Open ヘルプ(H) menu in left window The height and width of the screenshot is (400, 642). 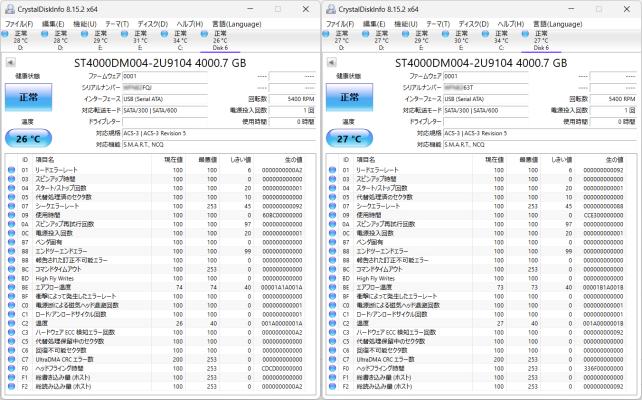(190, 24)
